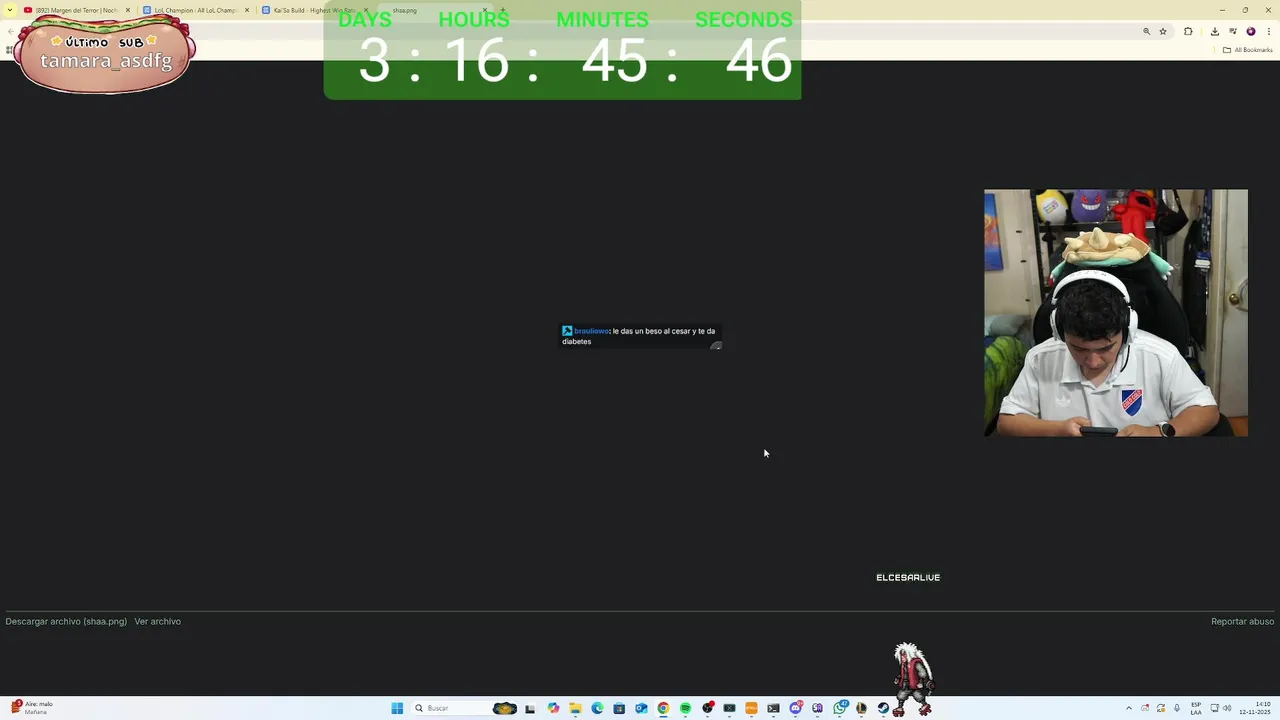Open All Bookmarks folder
Image resolution: width=1280 pixels, height=720 pixels.
[x=1248, y=50]
